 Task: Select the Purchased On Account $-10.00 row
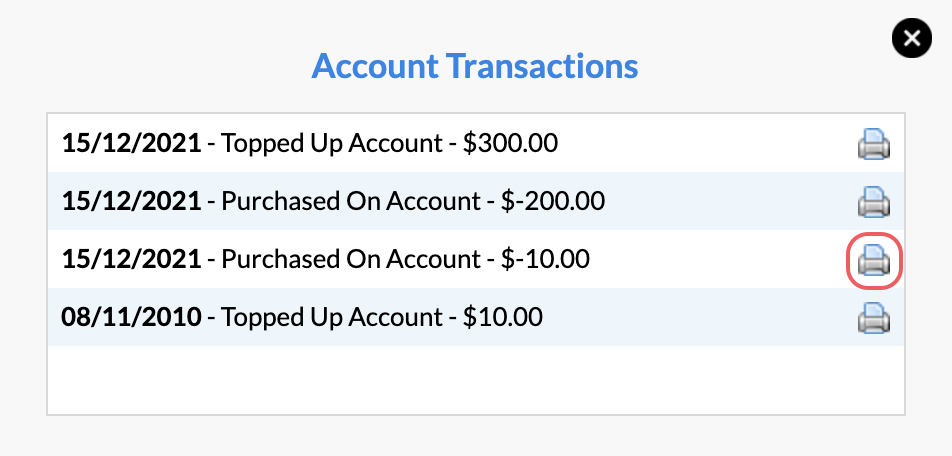(475, 259)
